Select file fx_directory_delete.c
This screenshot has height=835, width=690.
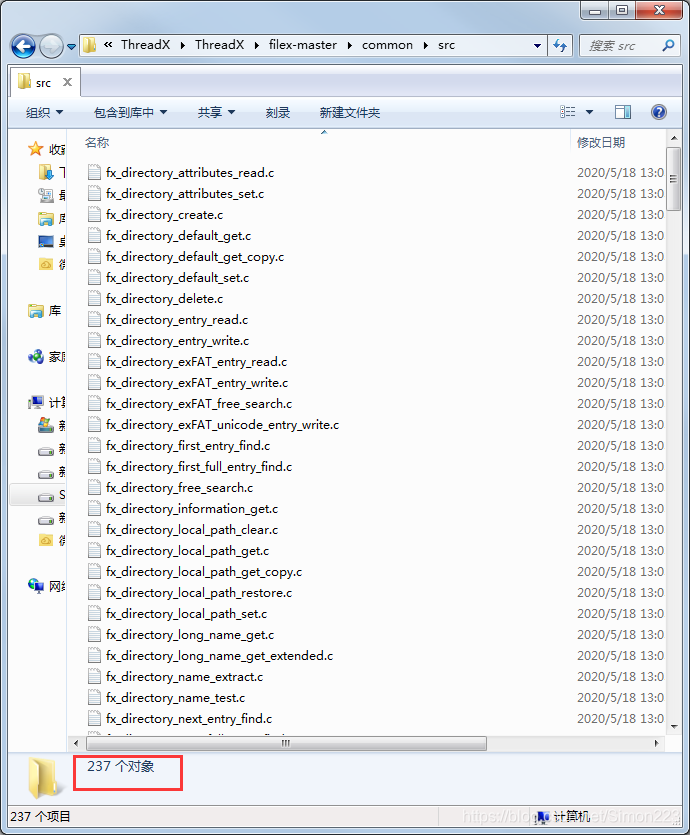click(164, 299)
